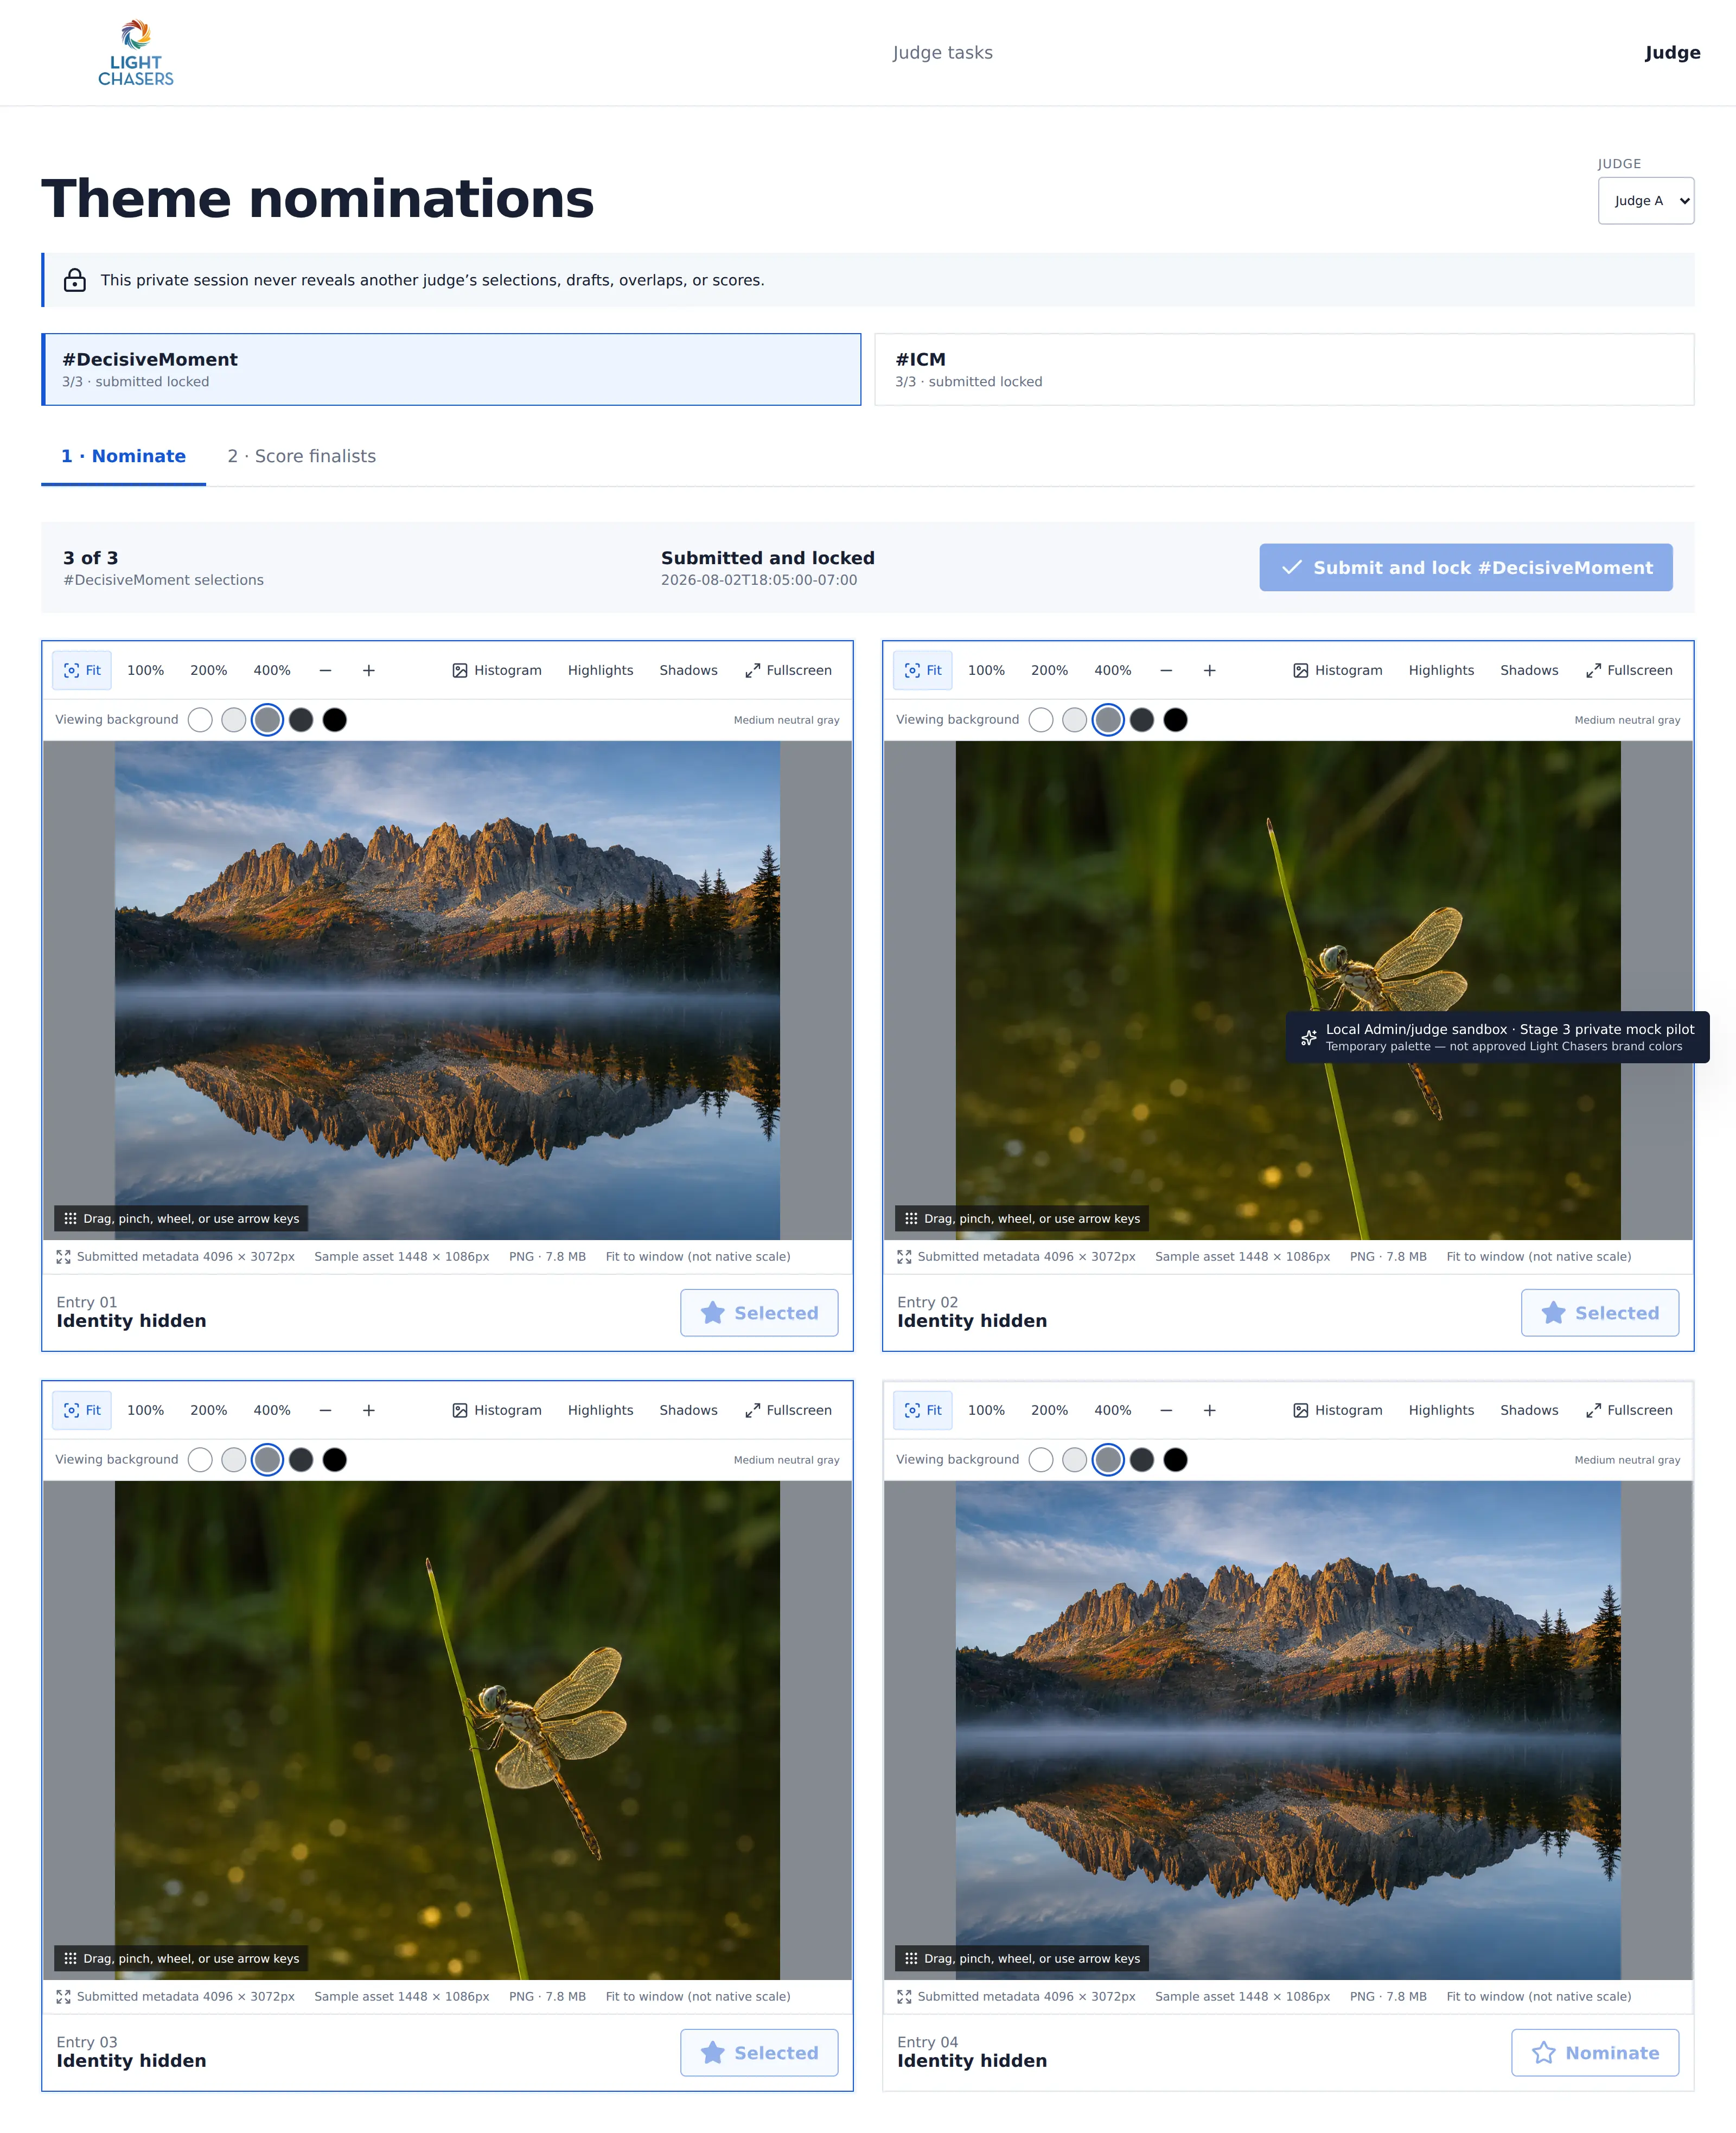Click Selected button for Entry 03
This screenshot has height=2133, width=1736.
pyautogui.click(x=759, y=2052)
